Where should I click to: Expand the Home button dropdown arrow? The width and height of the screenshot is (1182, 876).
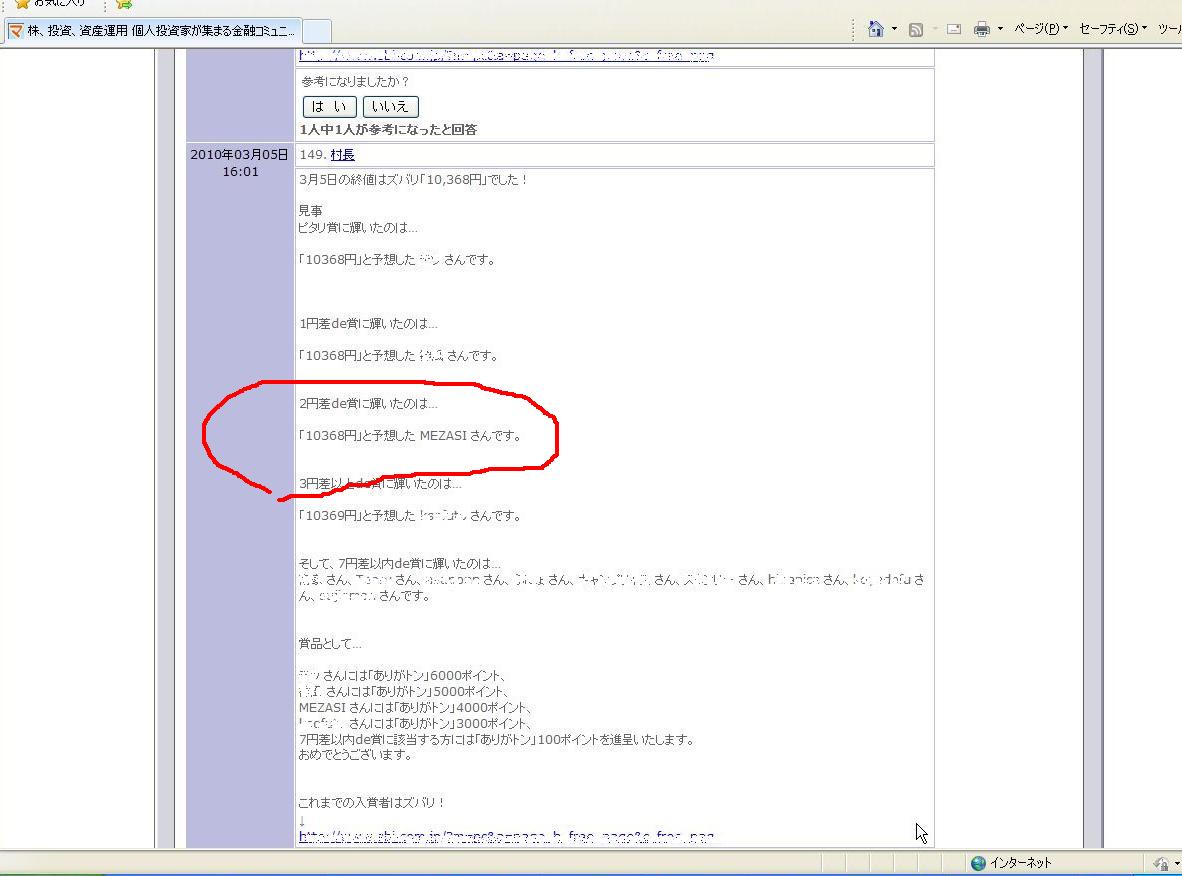(894, 30)
